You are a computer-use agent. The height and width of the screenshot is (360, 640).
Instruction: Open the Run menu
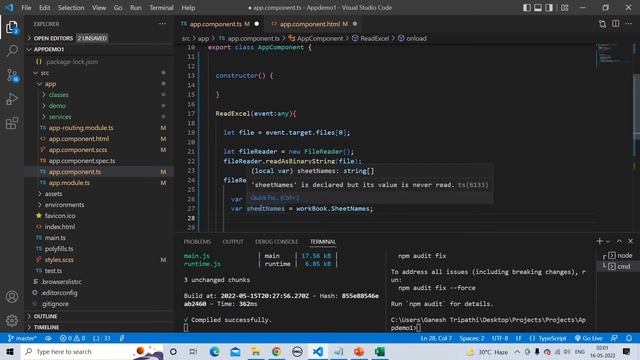pyautogui.click(x=136, y=8)
